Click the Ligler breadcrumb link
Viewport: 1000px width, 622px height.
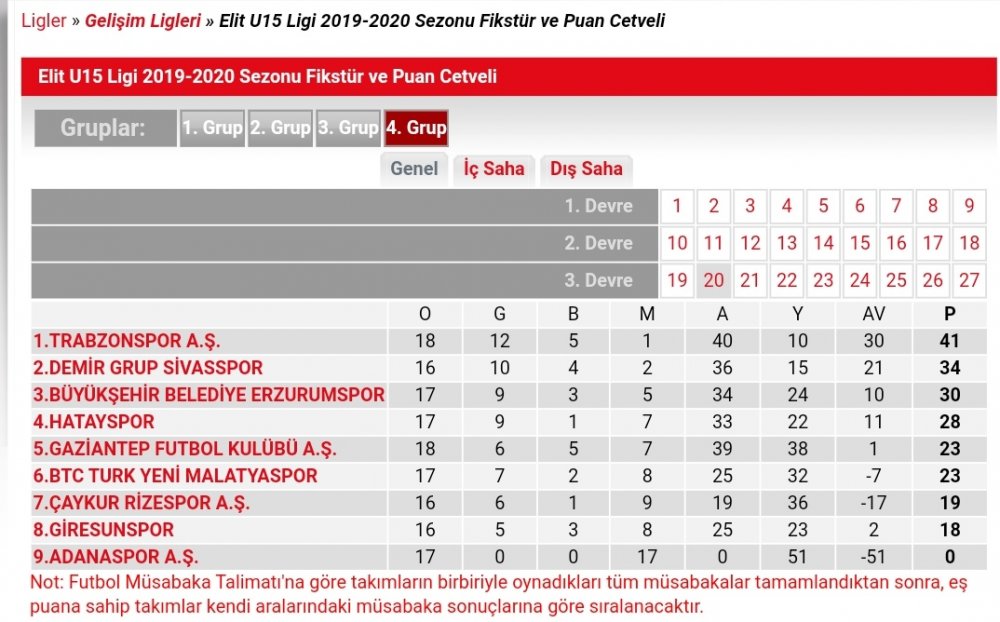(43, 20)
